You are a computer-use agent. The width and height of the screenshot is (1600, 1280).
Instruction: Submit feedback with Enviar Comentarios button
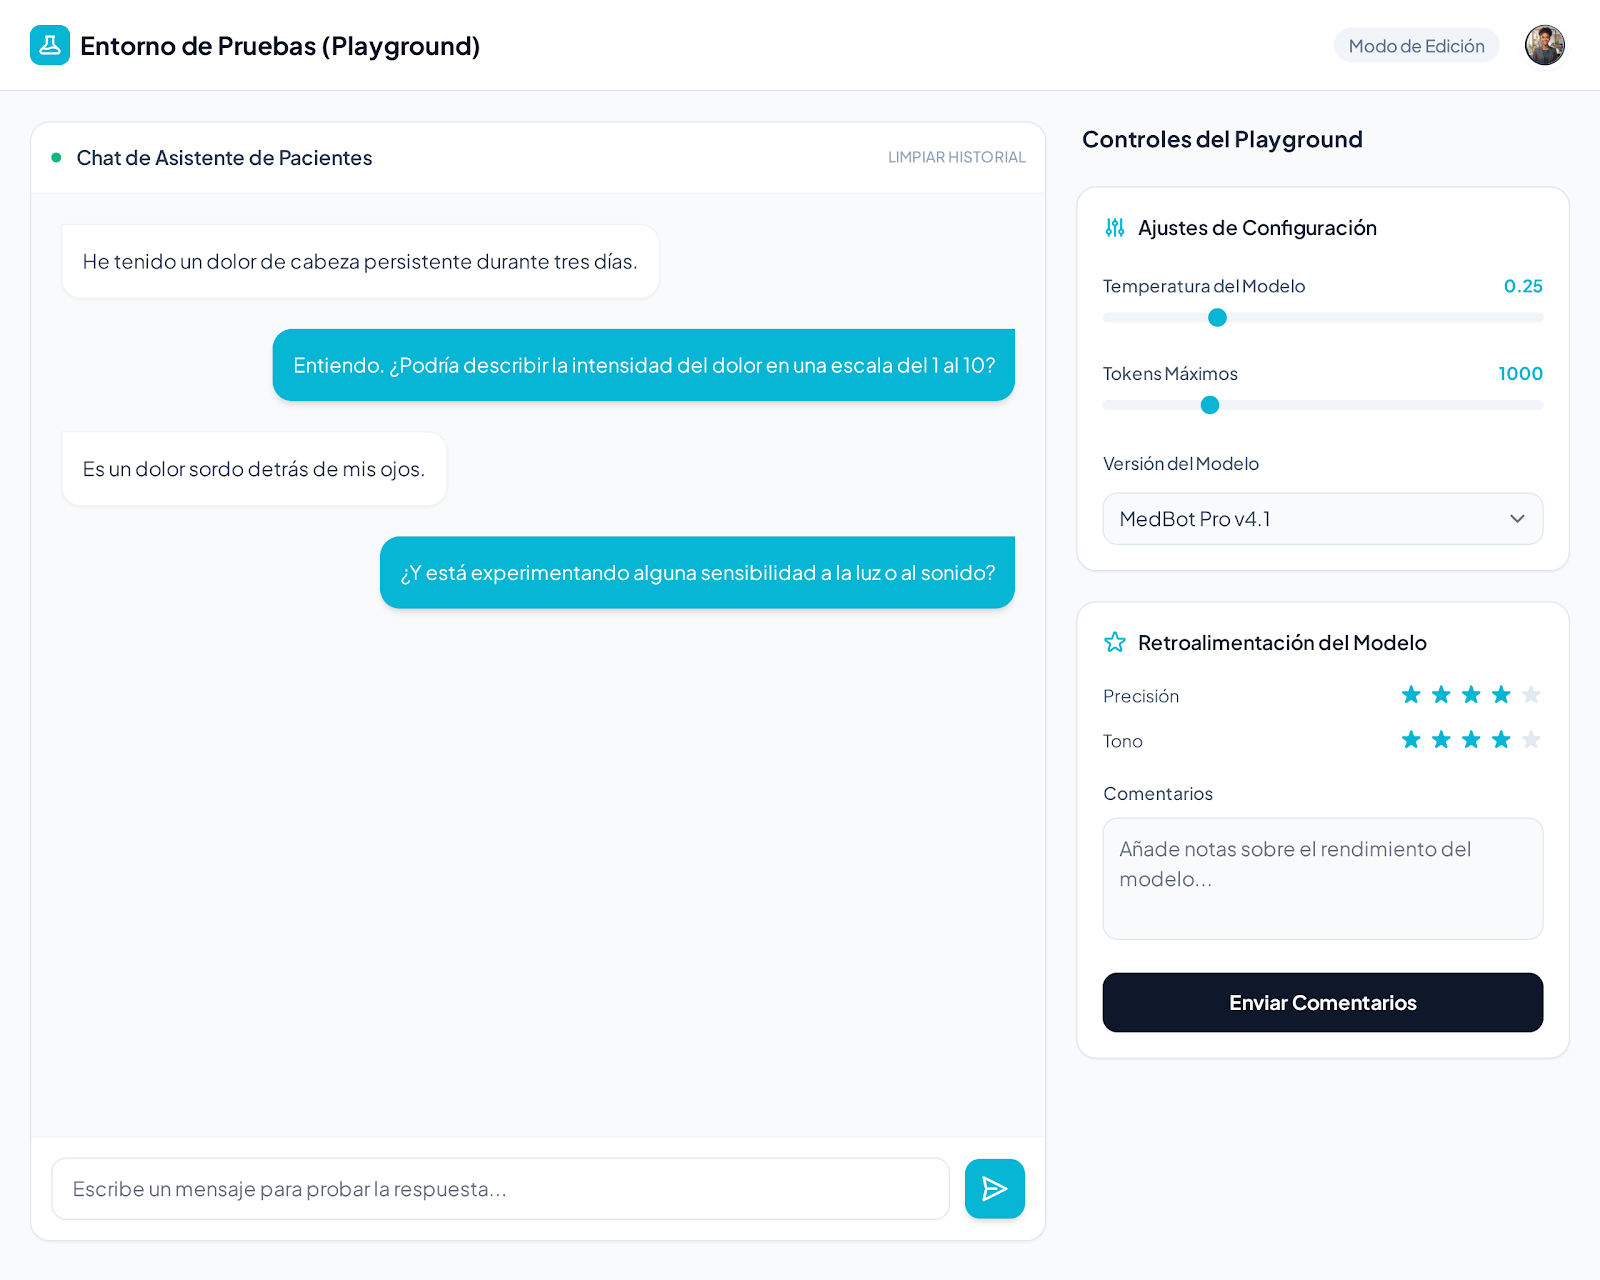pyautogui.click(x=1323, y=1003)
